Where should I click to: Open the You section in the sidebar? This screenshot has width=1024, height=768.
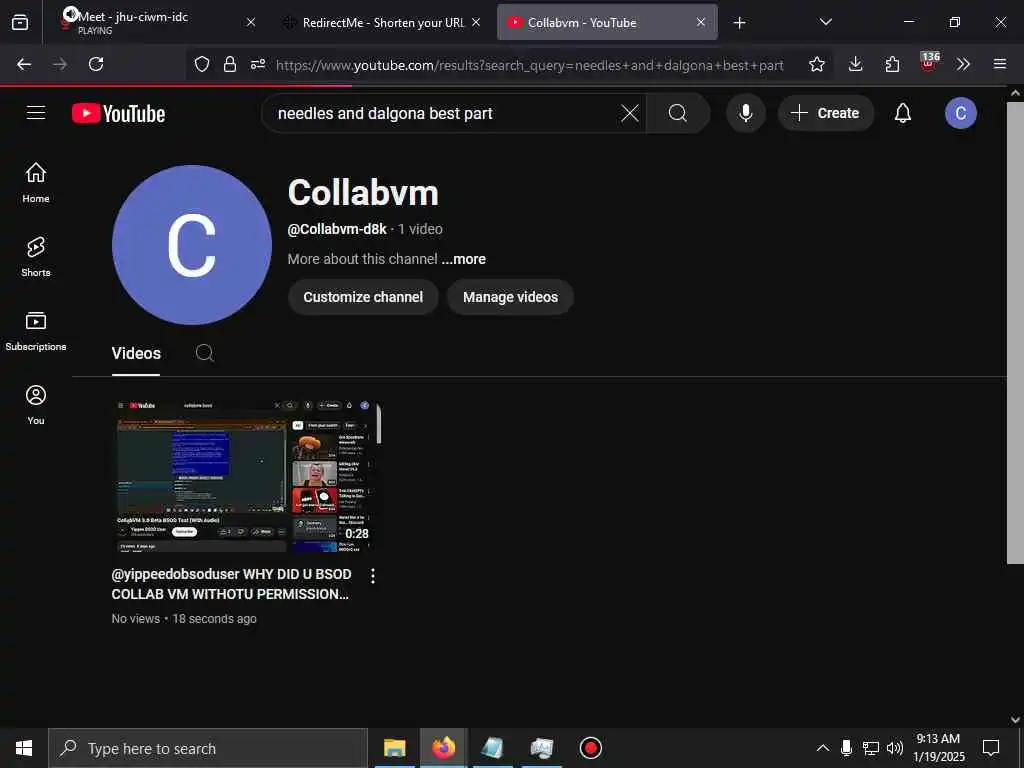click(x=36, y=405)
